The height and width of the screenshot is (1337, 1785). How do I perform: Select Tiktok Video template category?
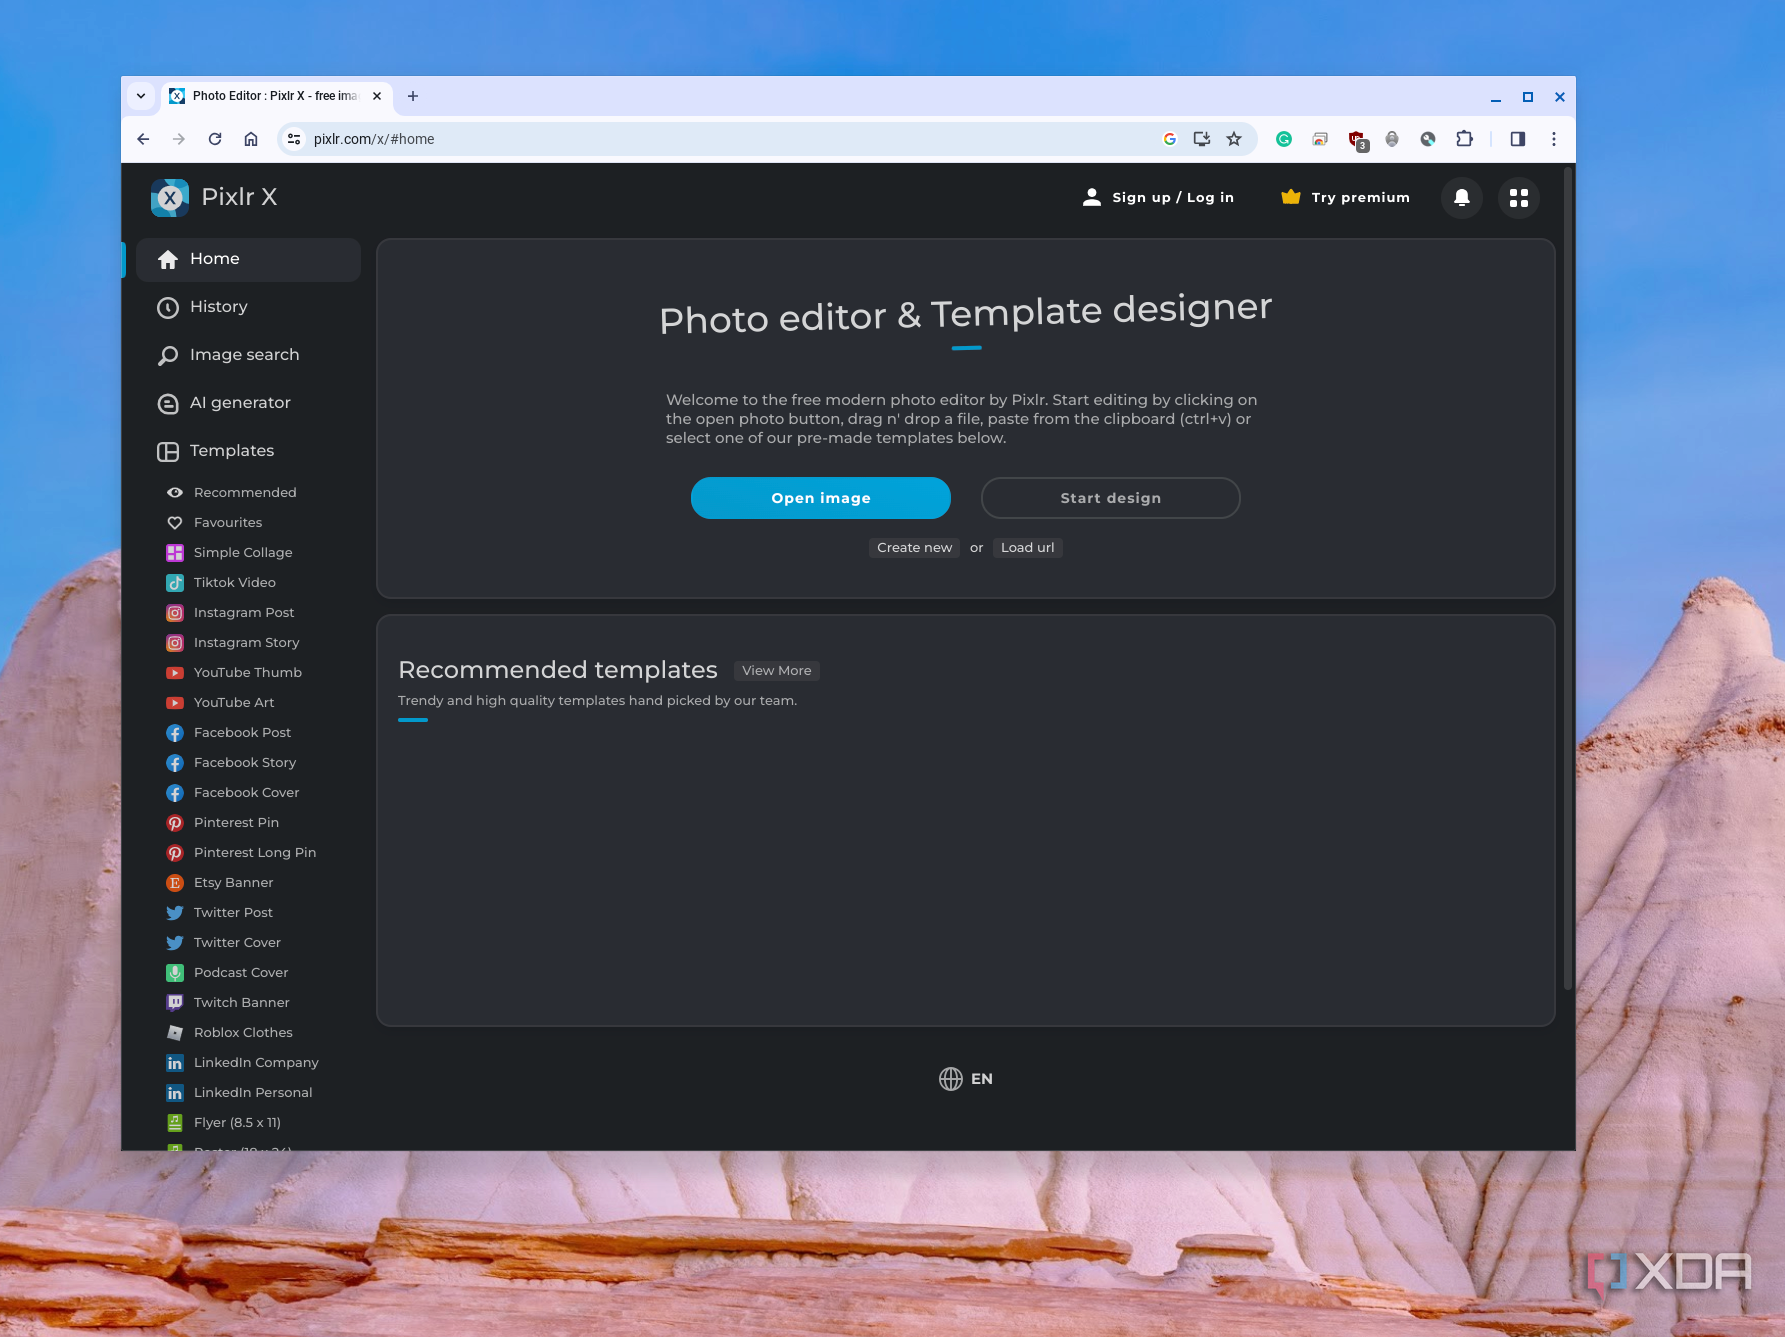tap(221, 583)
